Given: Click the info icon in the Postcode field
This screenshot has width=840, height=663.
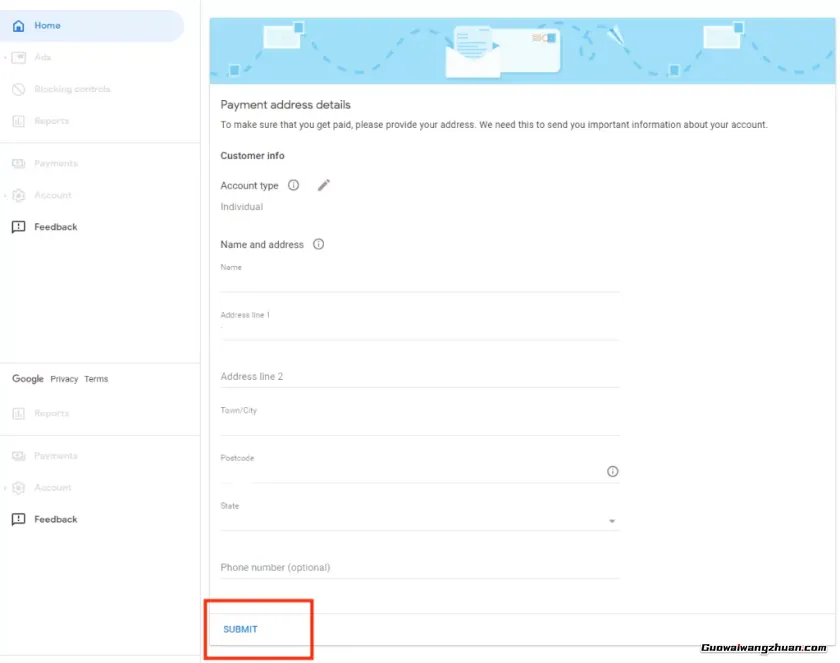Looking at the screenshot, I should point(612,471).
